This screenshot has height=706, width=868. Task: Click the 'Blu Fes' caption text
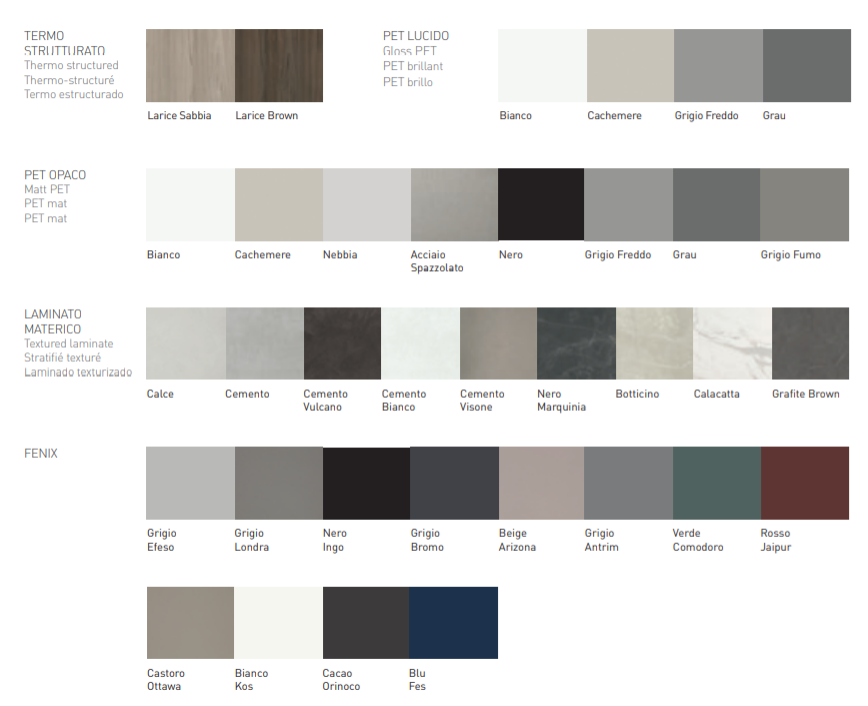(x=417, y=679)
